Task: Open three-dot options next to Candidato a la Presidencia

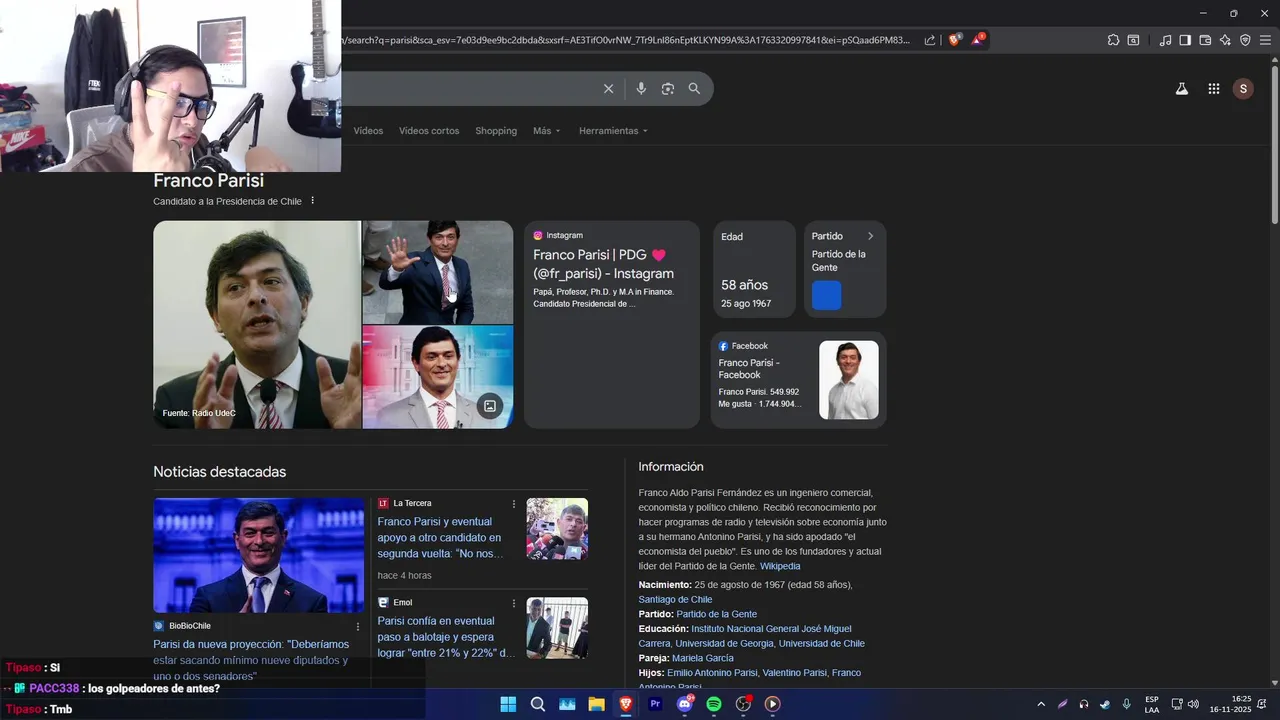Action: (312, 201)
